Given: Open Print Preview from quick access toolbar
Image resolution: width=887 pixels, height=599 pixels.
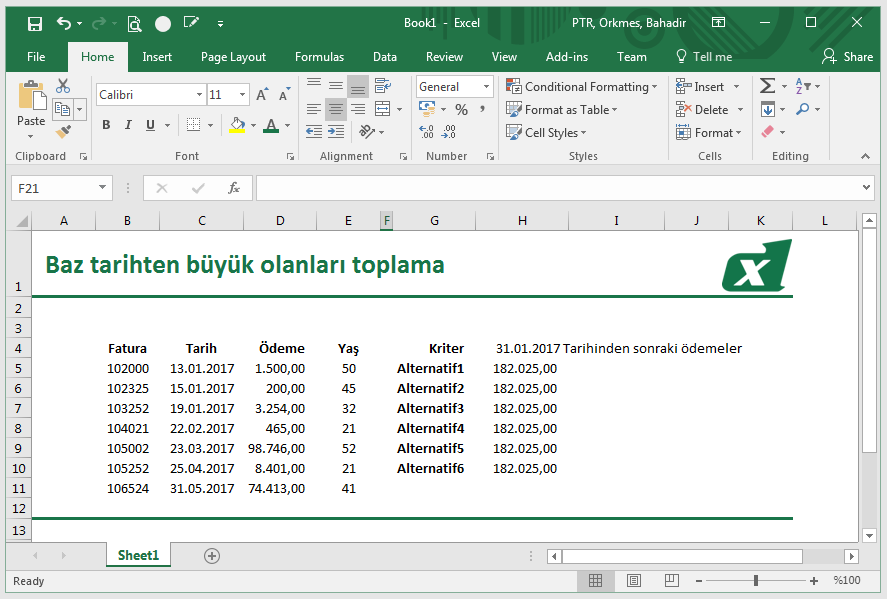Looking at the screenshot, I should click(135, 23).
